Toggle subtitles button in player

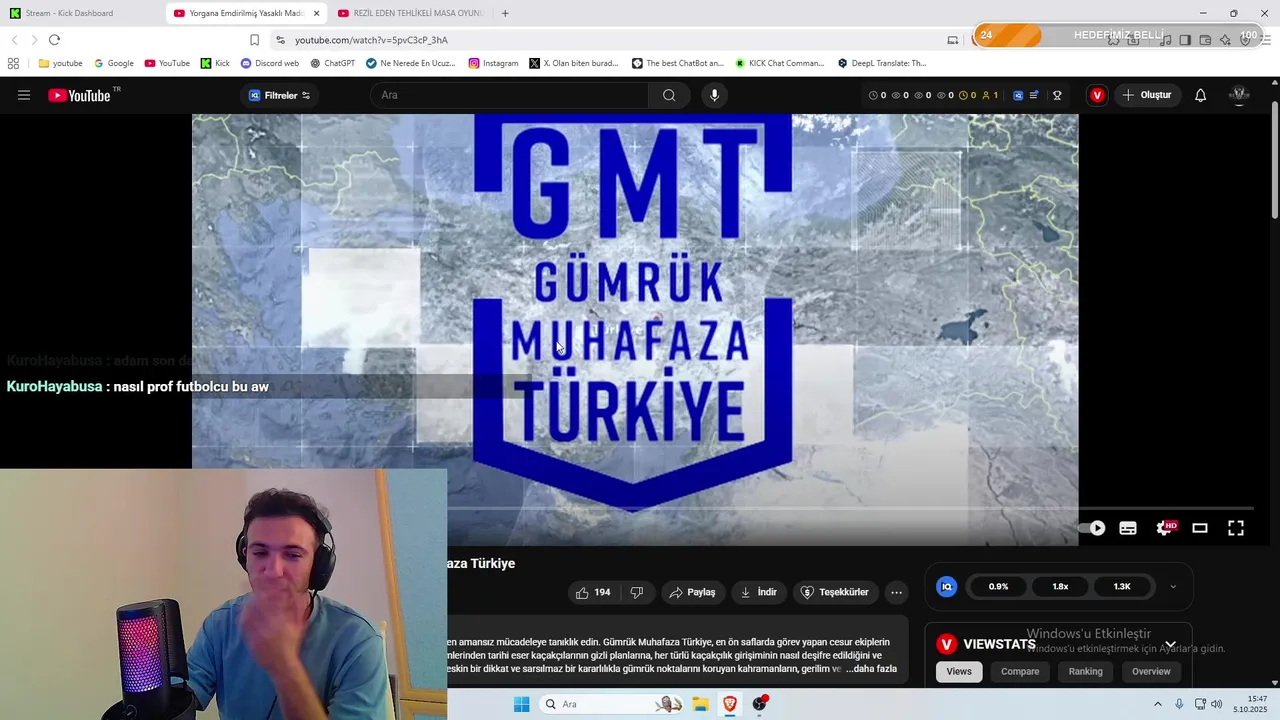click(1128, 528)
